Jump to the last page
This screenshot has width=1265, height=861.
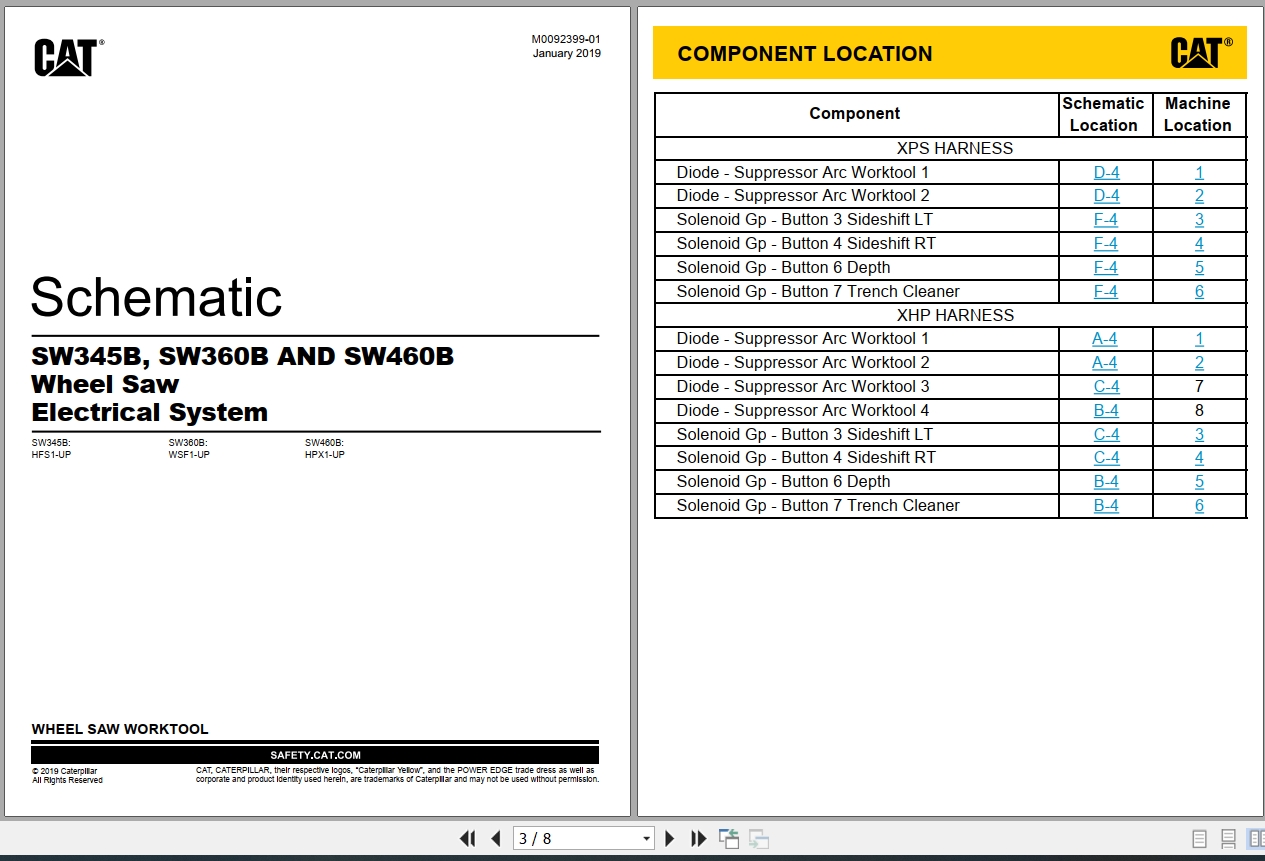(x=699, y=839)
